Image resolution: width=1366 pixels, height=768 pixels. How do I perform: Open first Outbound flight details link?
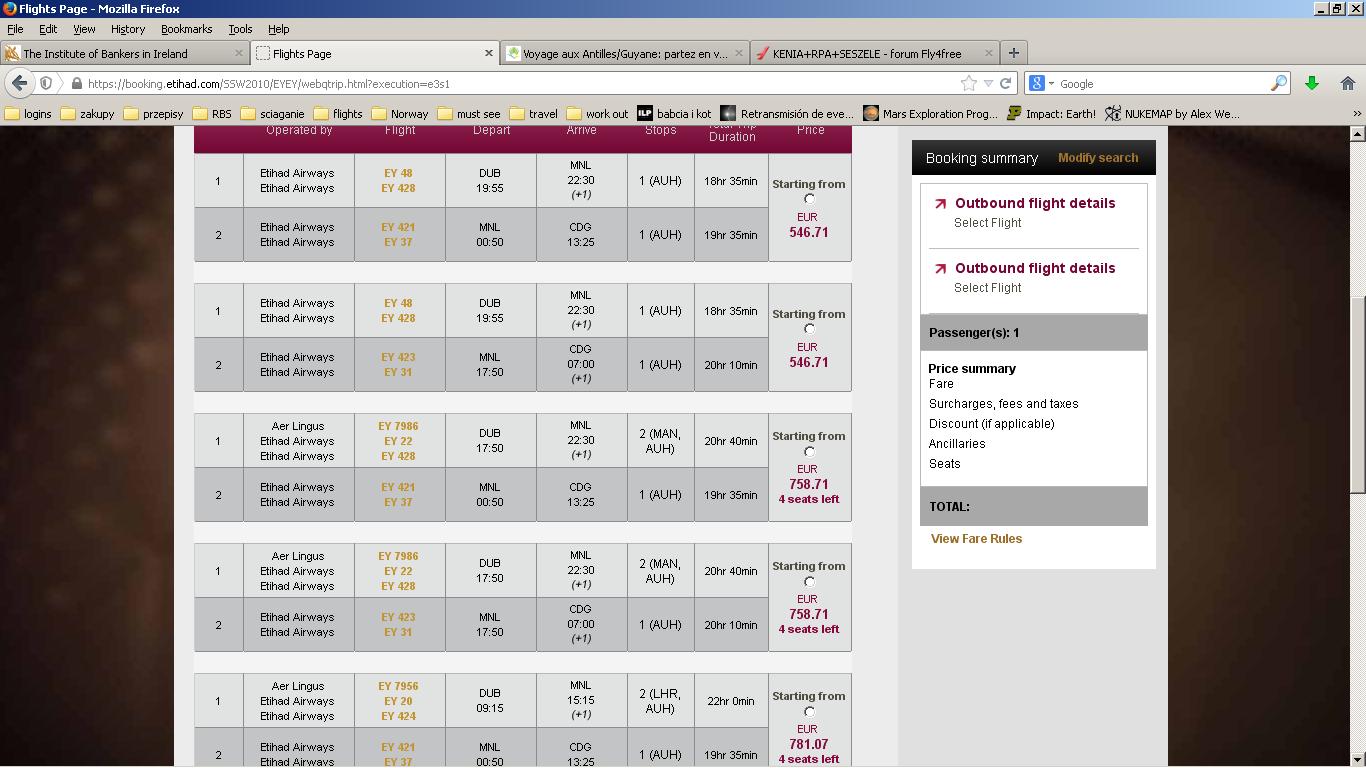[x=1035, y=203]
